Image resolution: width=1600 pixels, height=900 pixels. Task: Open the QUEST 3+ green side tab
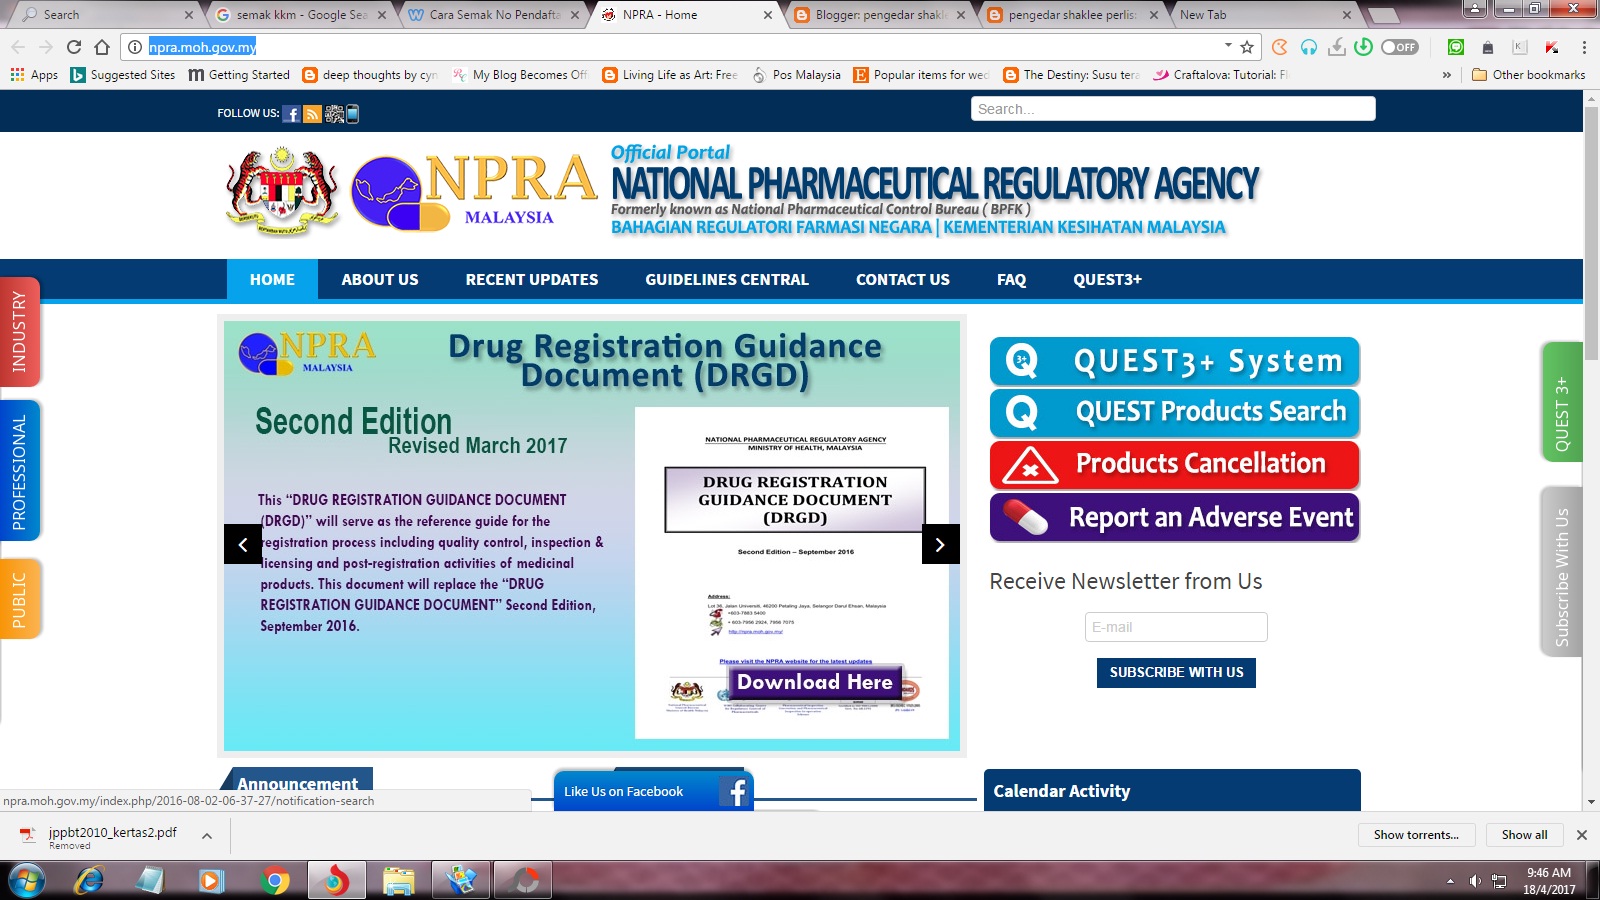pos(1562,402)
